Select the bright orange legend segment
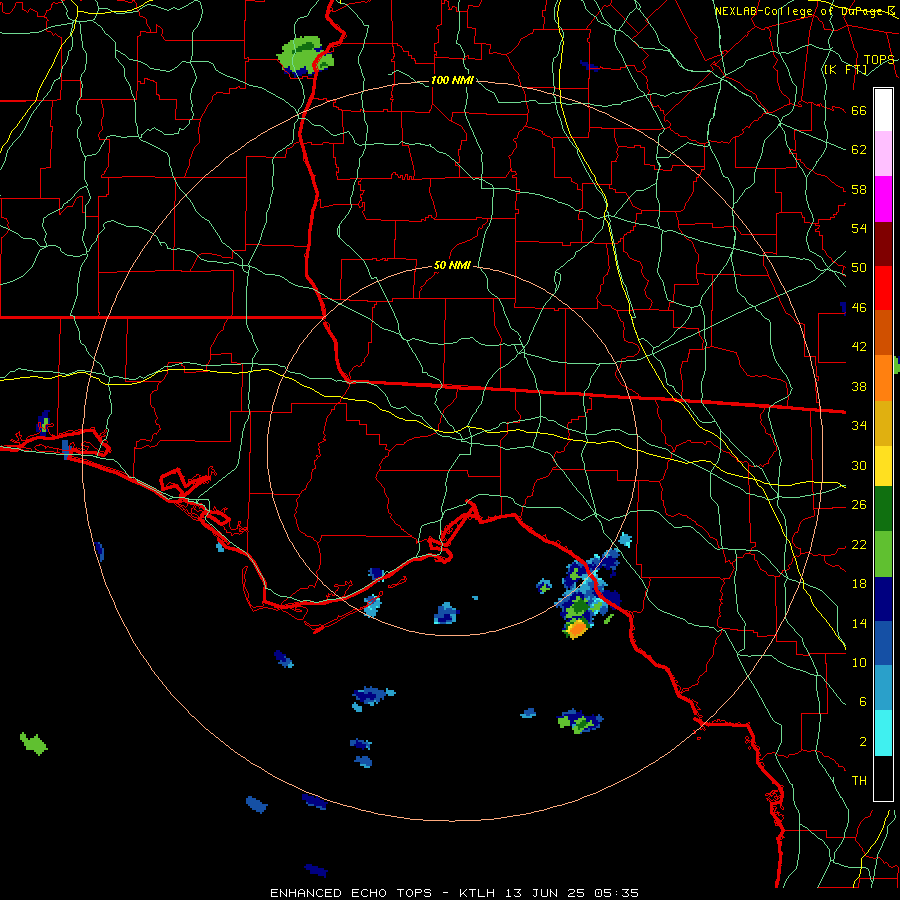 coord(883,378)
